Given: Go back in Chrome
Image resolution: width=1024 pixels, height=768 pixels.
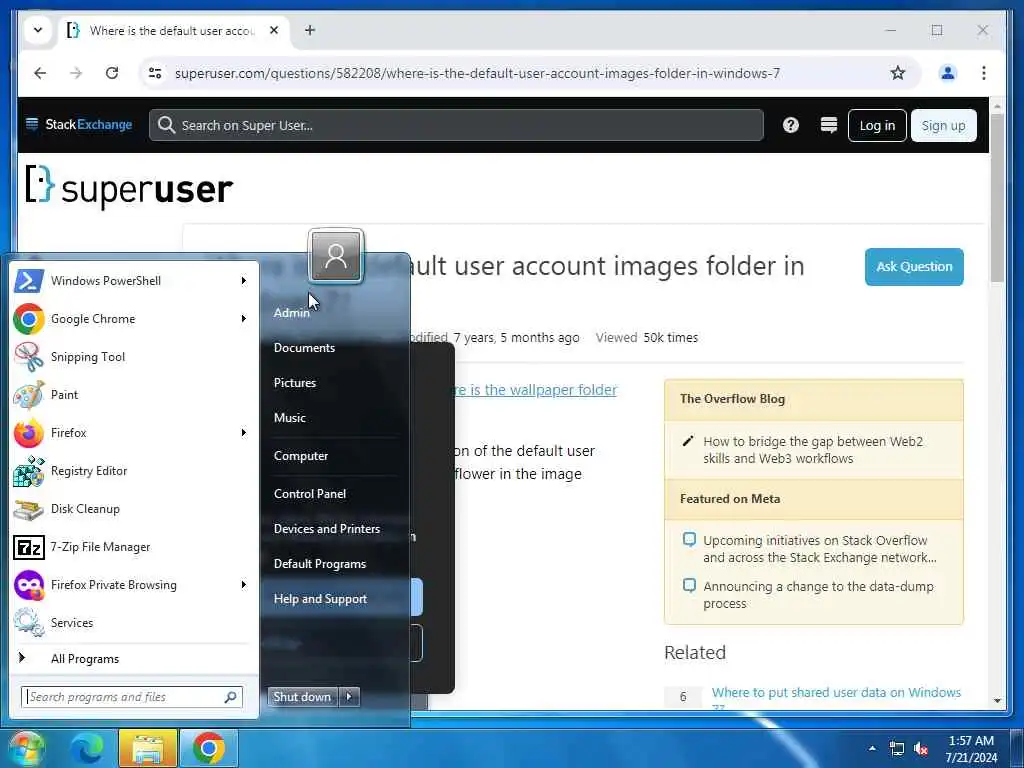Looking at the screenshot, I should (x=40, y=73).
